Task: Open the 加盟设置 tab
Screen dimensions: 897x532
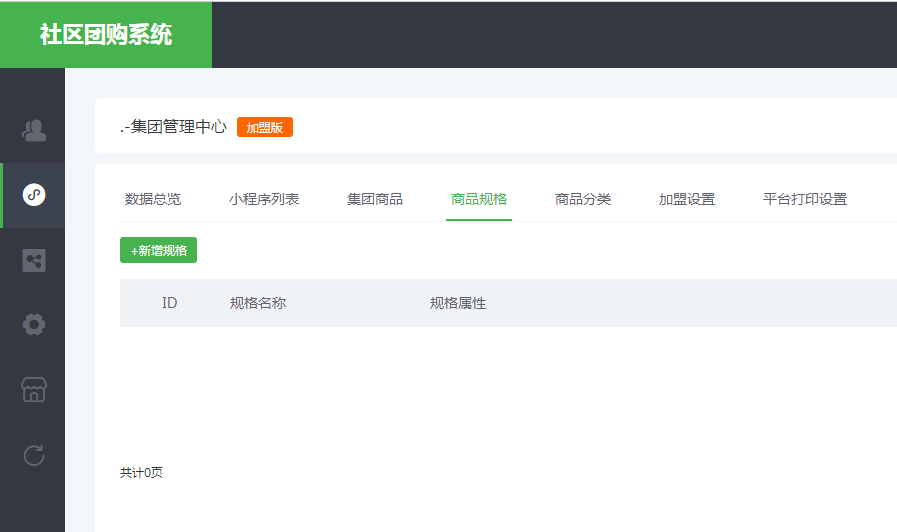Action: pos(687,199)
